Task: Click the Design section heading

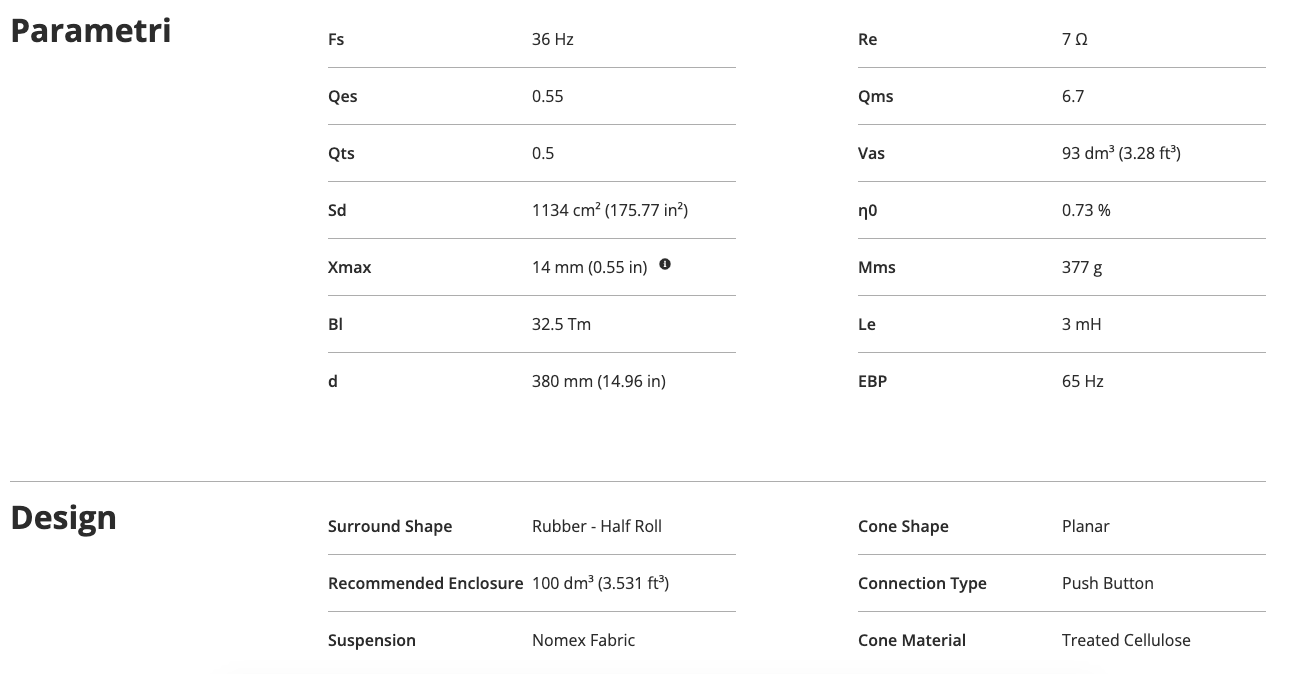Action: pos(63,518)
